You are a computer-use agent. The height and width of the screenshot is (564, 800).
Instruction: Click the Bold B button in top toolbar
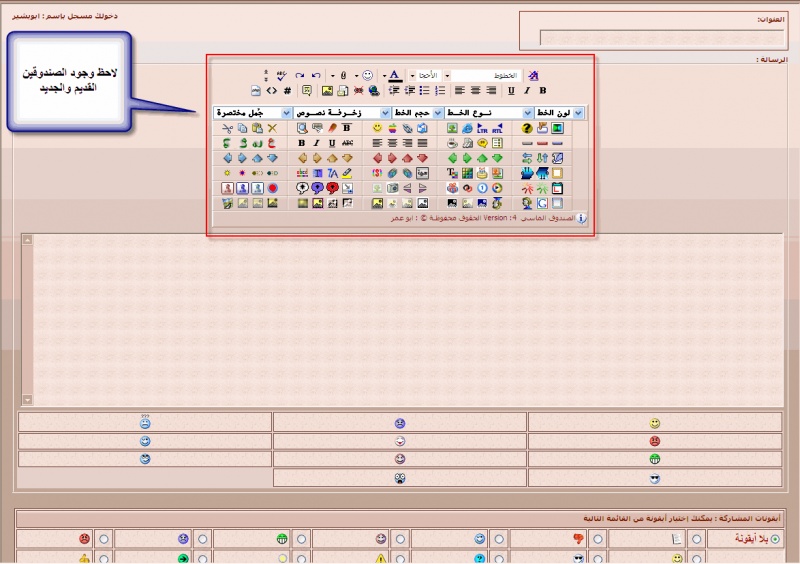coord(542,90)
